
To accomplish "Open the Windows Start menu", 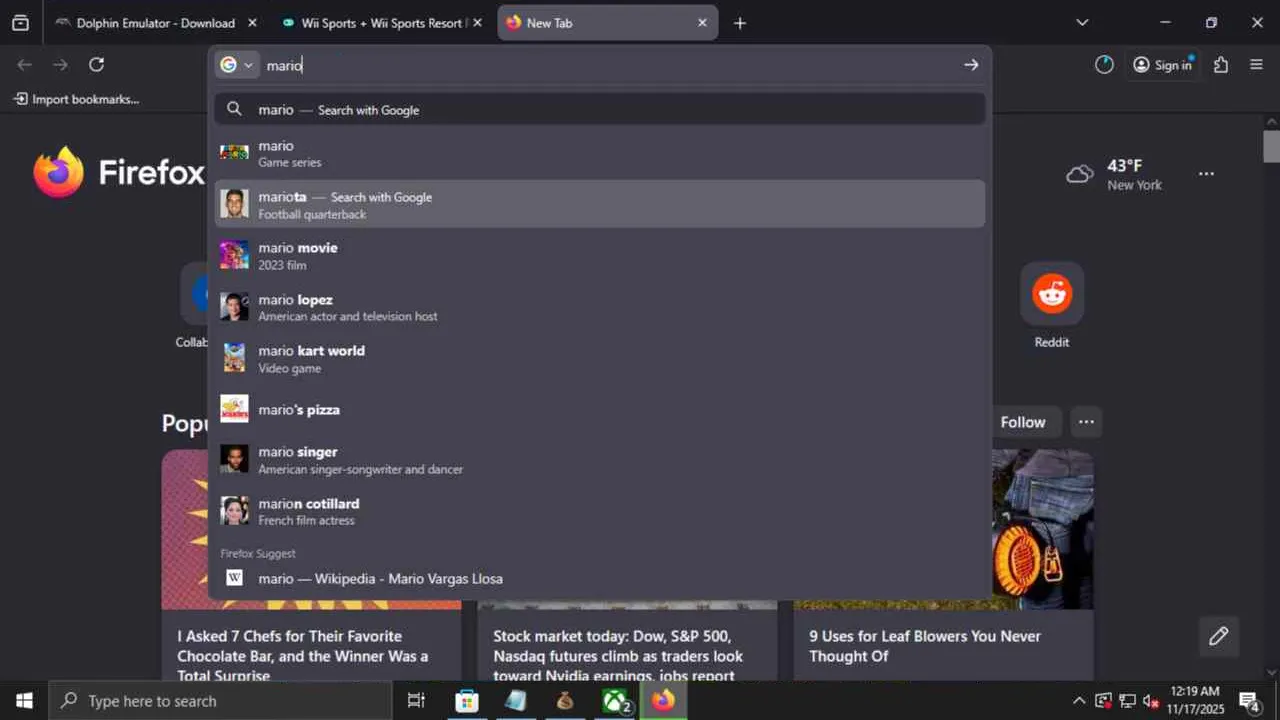I will click(24, 701).
